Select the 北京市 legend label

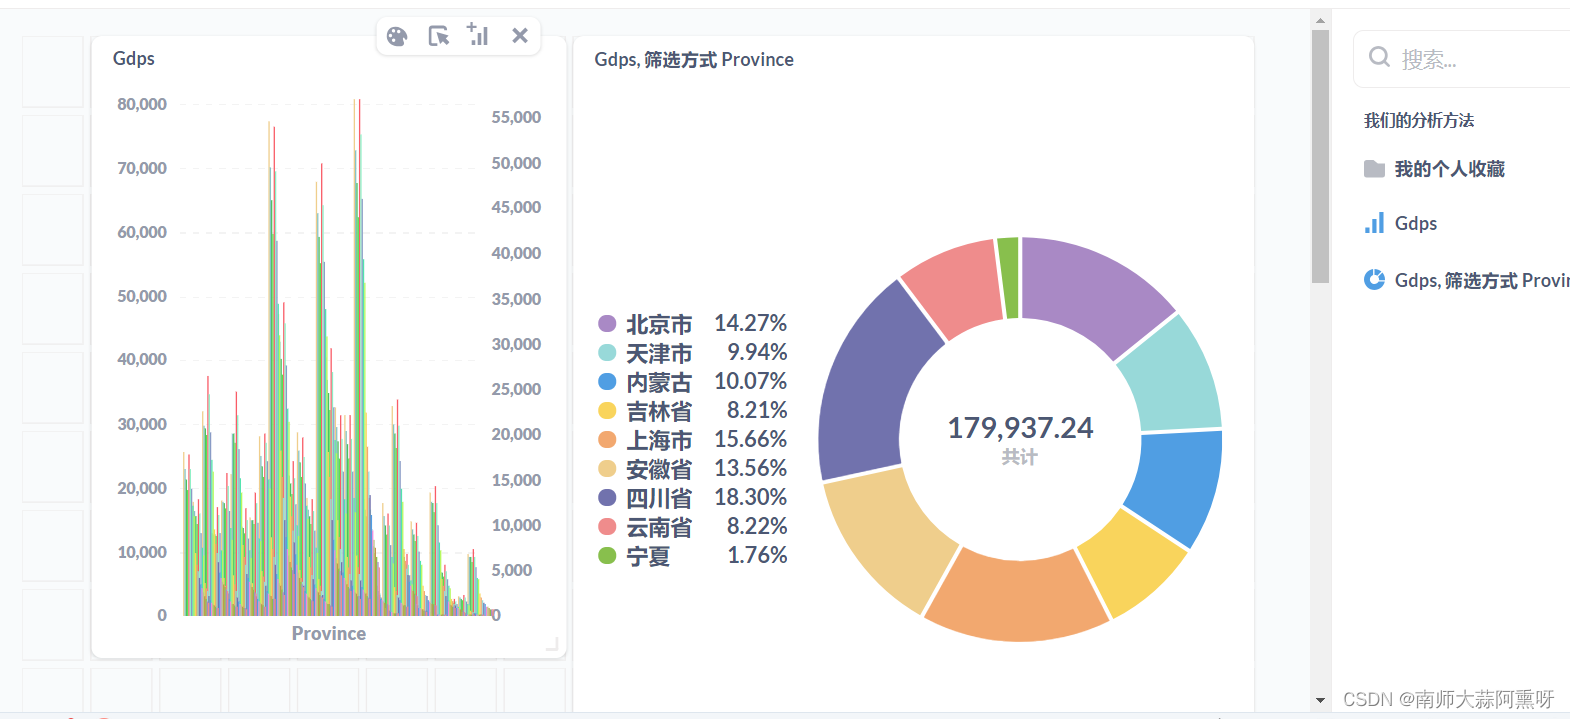click(659, 324)
